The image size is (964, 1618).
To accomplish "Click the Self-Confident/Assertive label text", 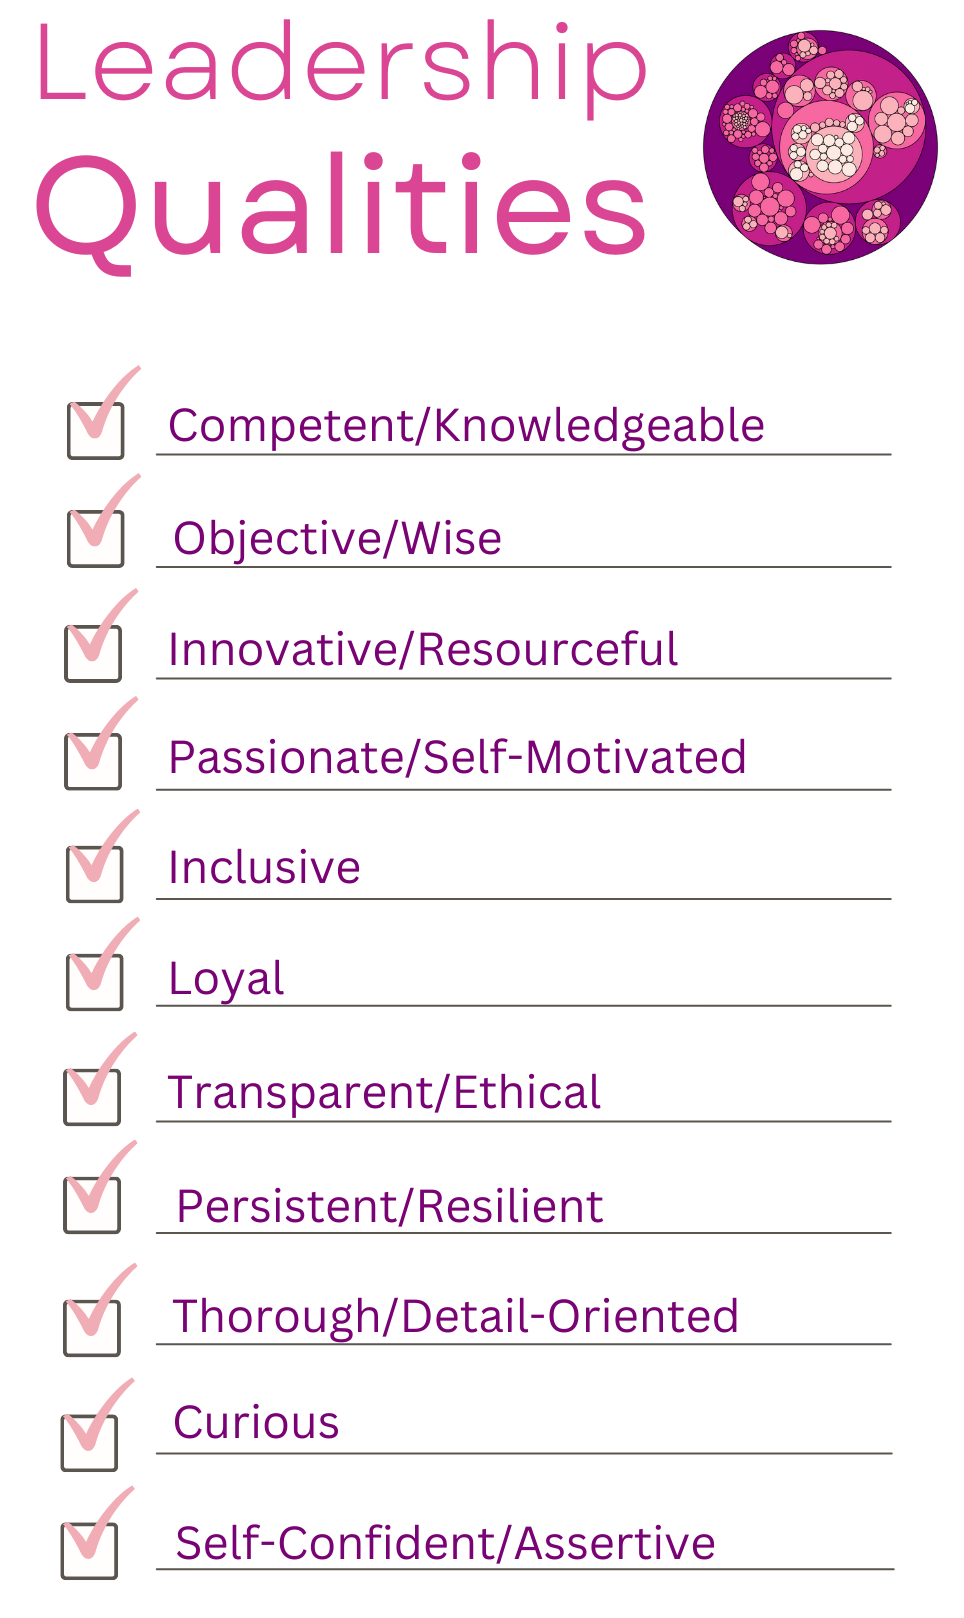I will point(445,1543).
